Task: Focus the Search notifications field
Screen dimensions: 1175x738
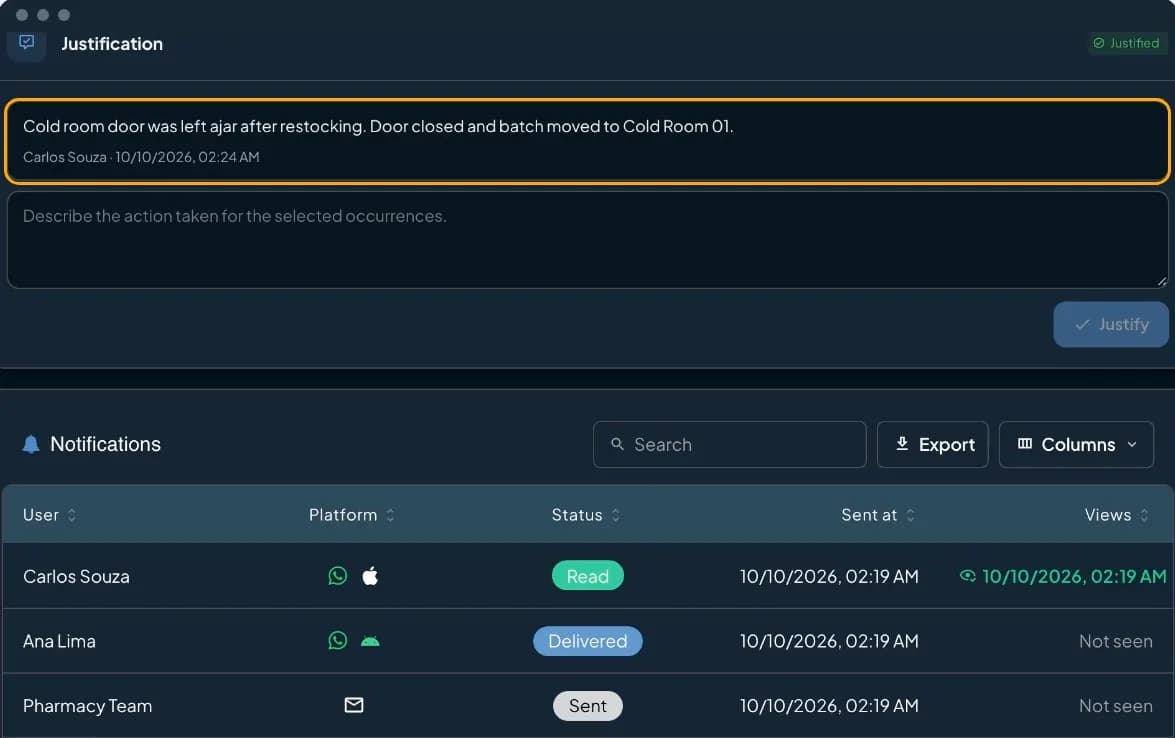Action: (x=730, y=444)
